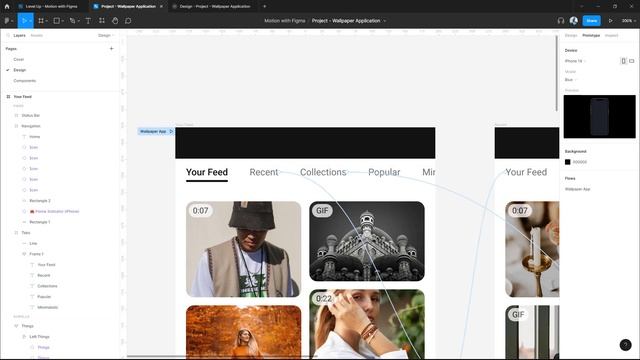Screen dimensions: 640x360
Task: Click the Wallpaper App flow play arrow
Action: (171, 131)
